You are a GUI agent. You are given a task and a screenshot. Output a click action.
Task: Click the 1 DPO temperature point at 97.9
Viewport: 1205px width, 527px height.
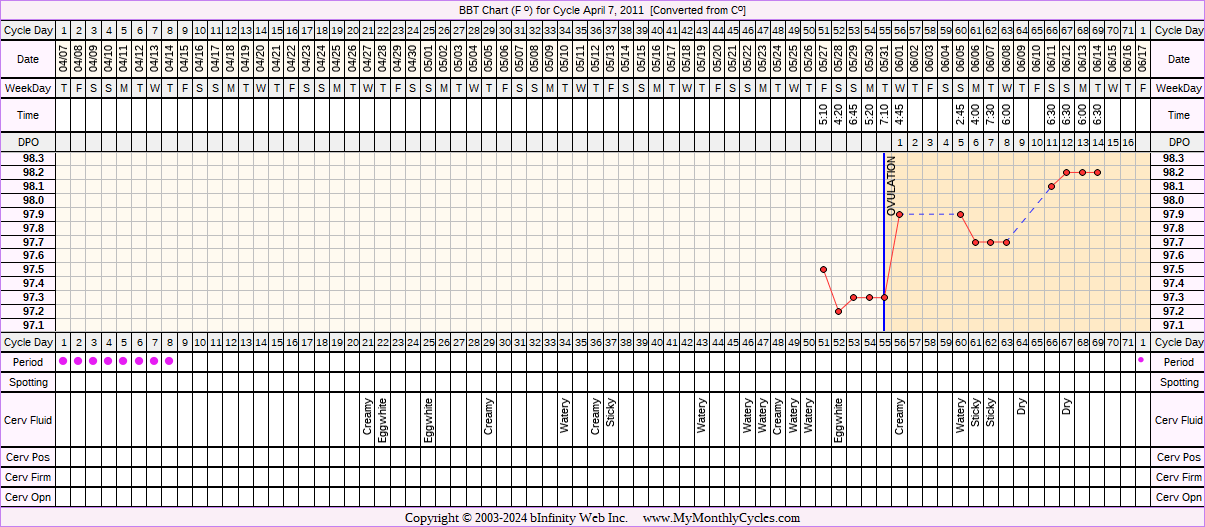click(x=899, y=214)
